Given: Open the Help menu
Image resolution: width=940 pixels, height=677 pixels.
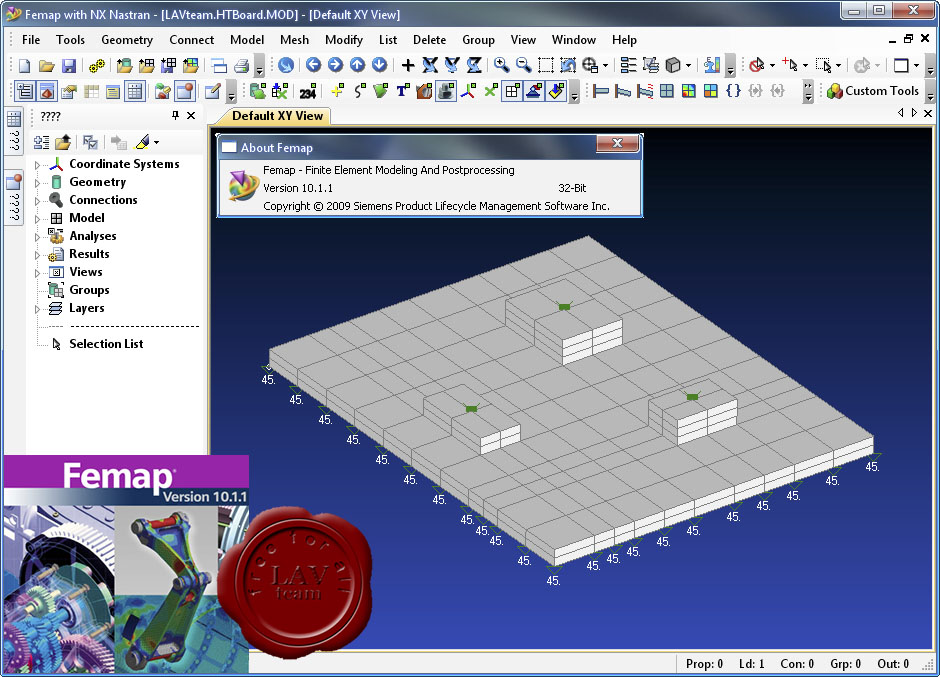Looking at the screenshot, I should [x=624, y=40].
